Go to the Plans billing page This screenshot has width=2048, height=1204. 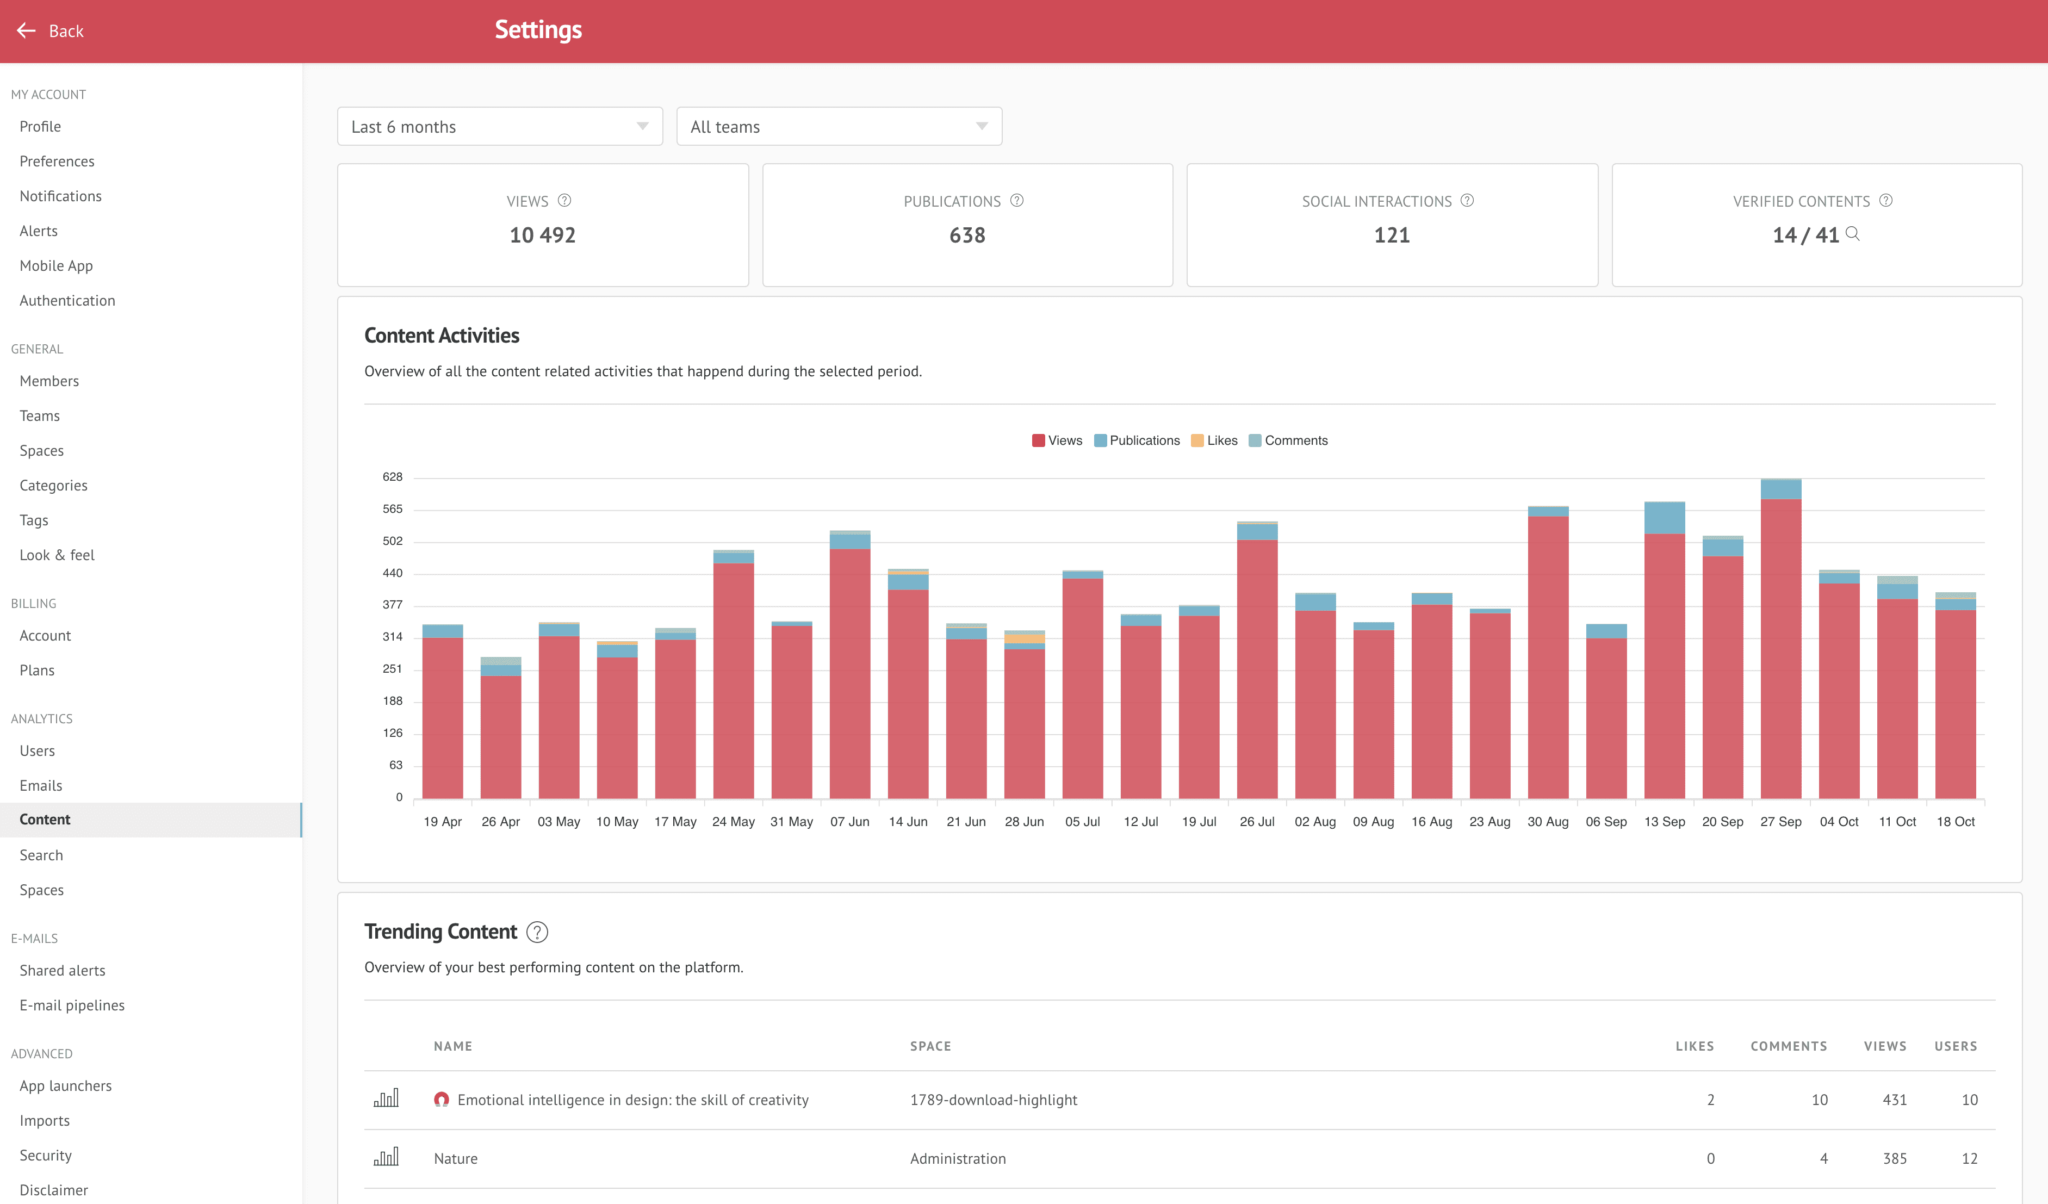coord(36,670)
